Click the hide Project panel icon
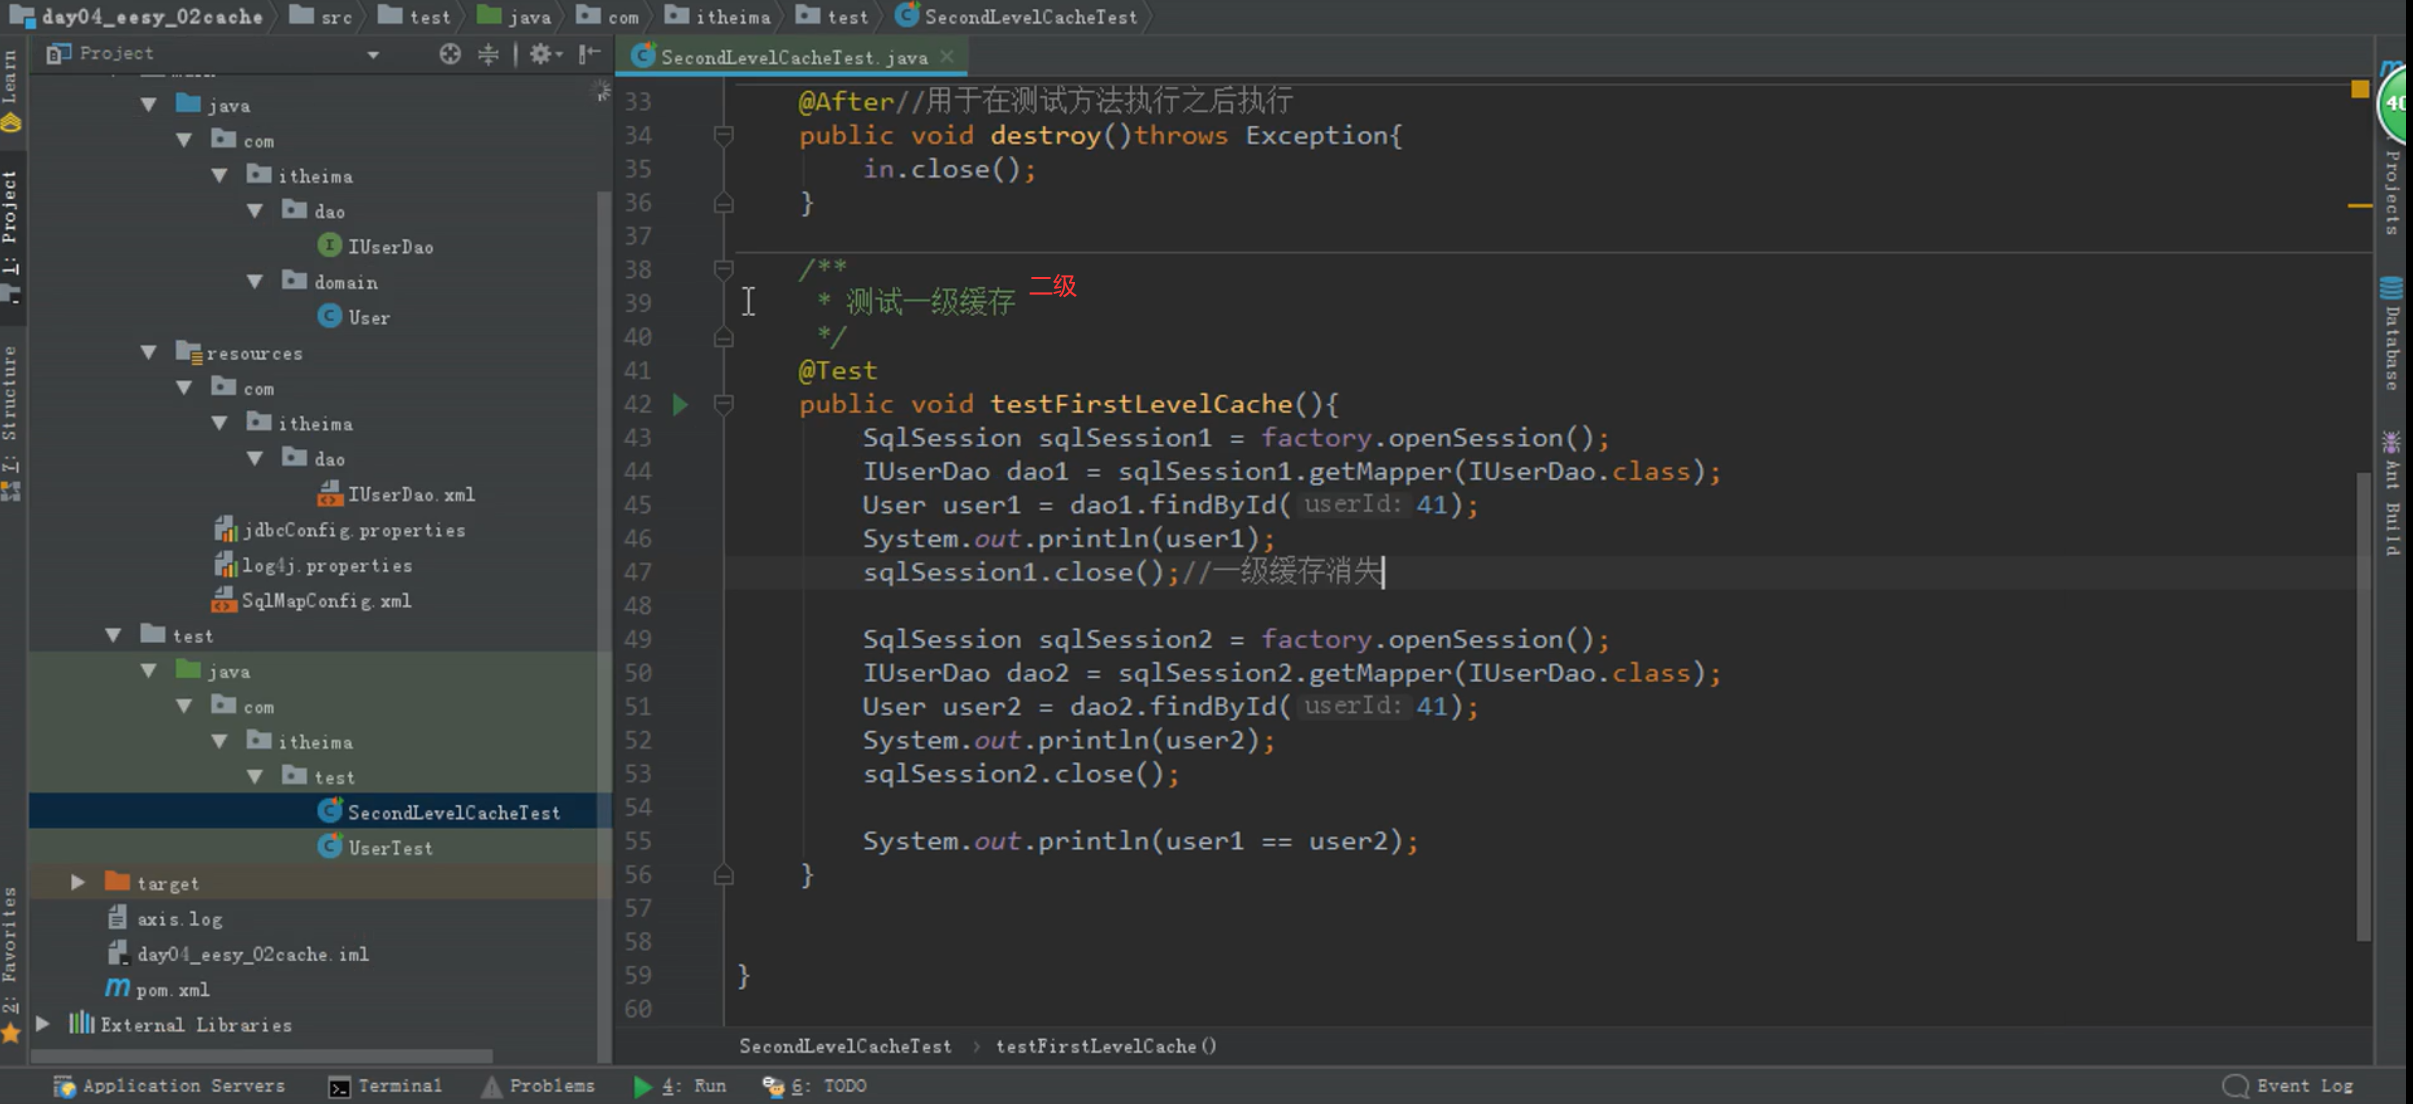 [x=590, y=54]
